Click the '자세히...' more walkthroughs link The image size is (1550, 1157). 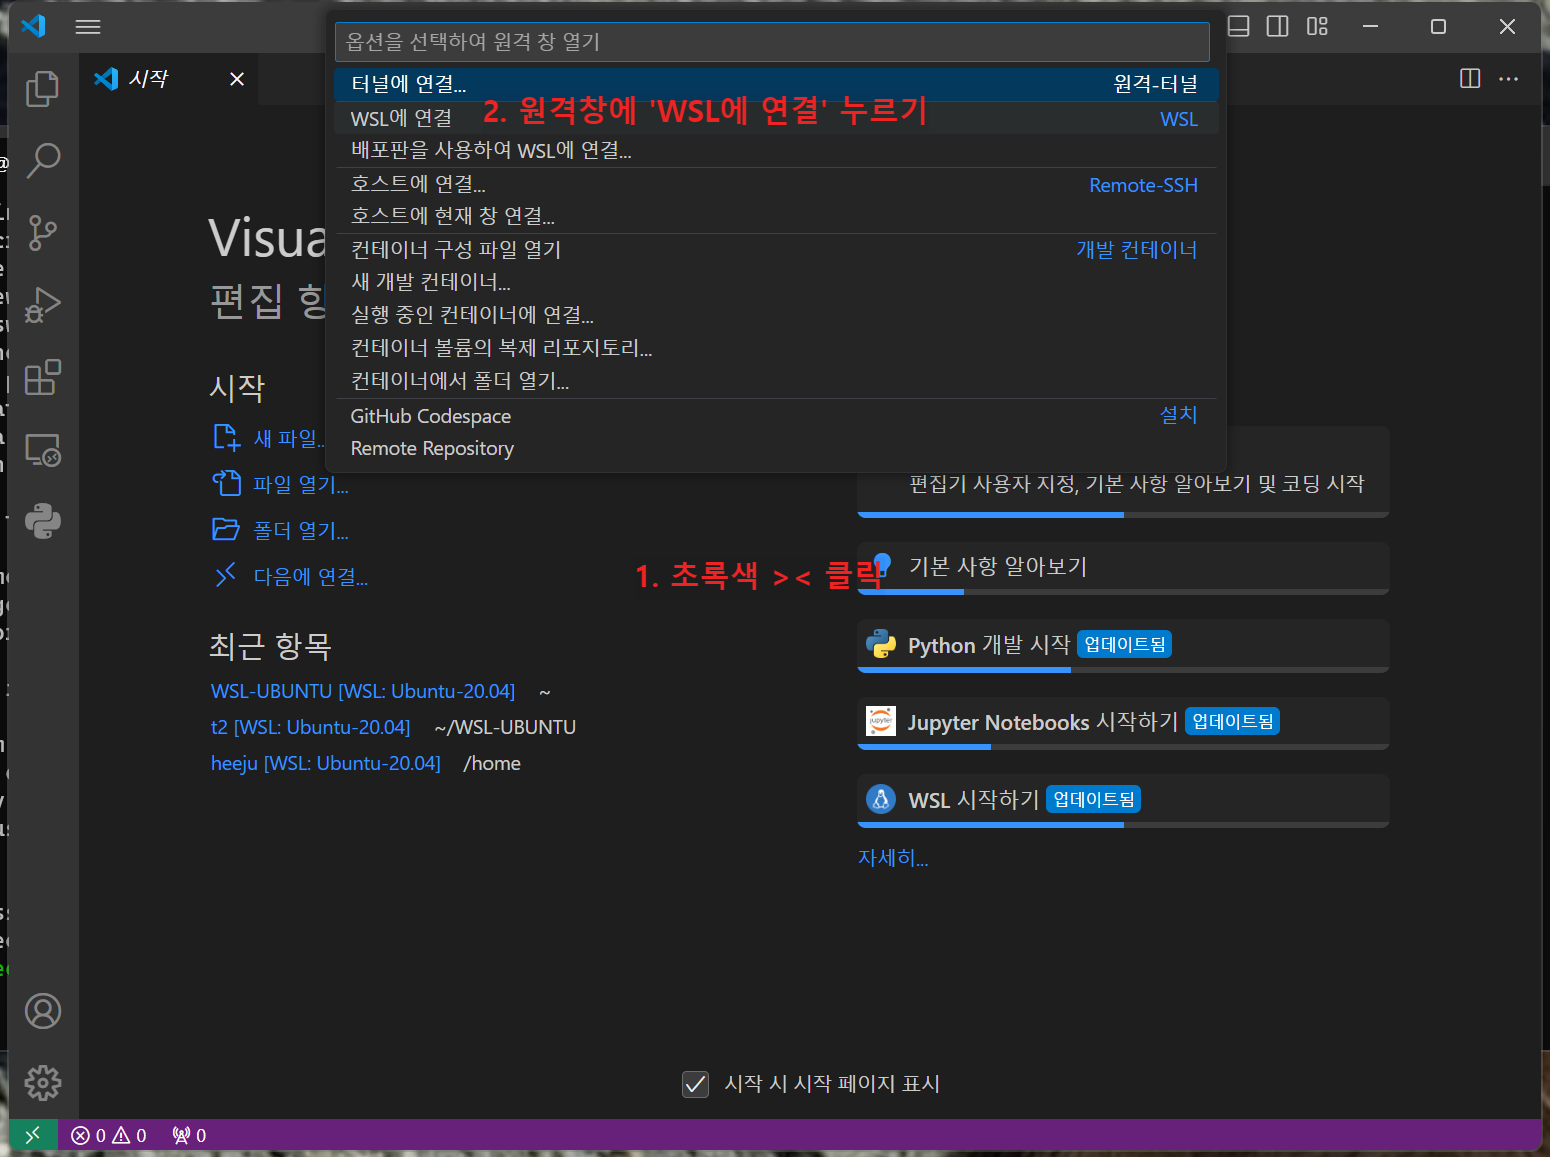(893, 858)
